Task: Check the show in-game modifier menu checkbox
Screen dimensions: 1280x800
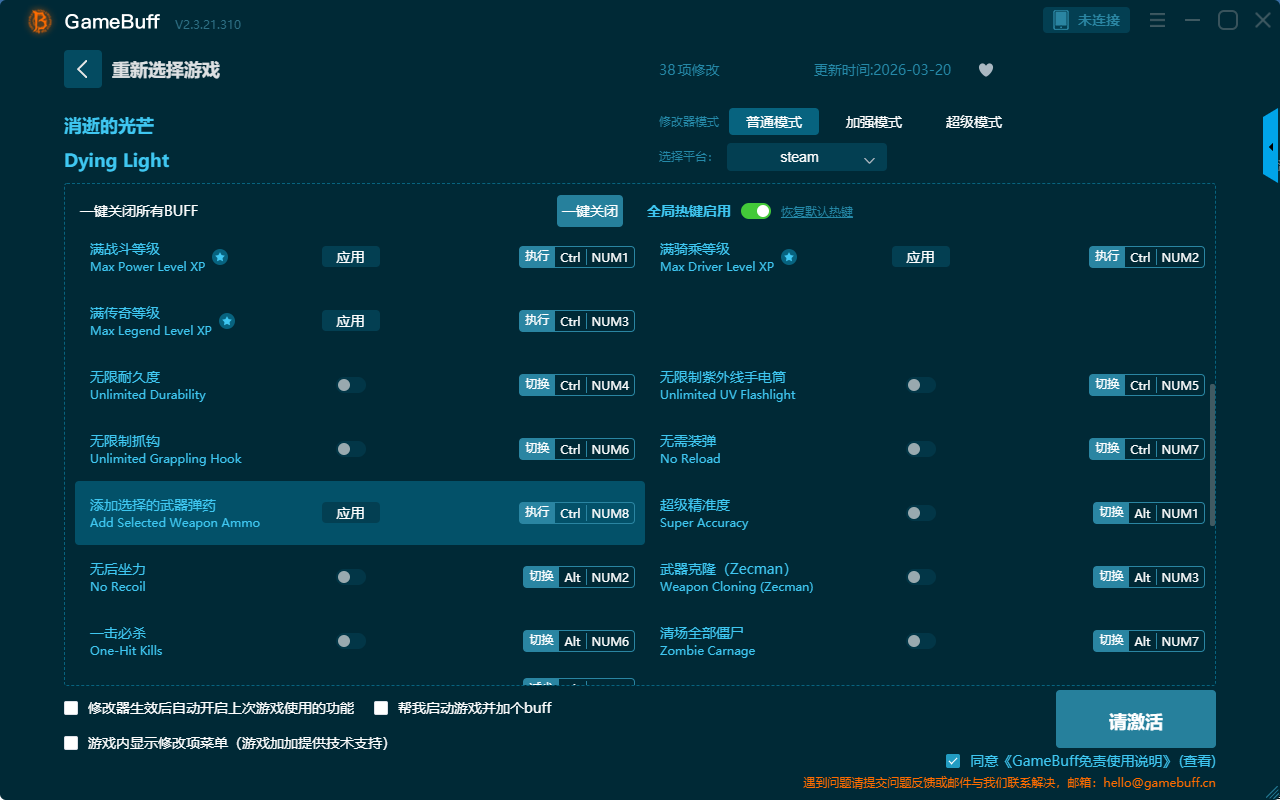Action: pos(71,743)
